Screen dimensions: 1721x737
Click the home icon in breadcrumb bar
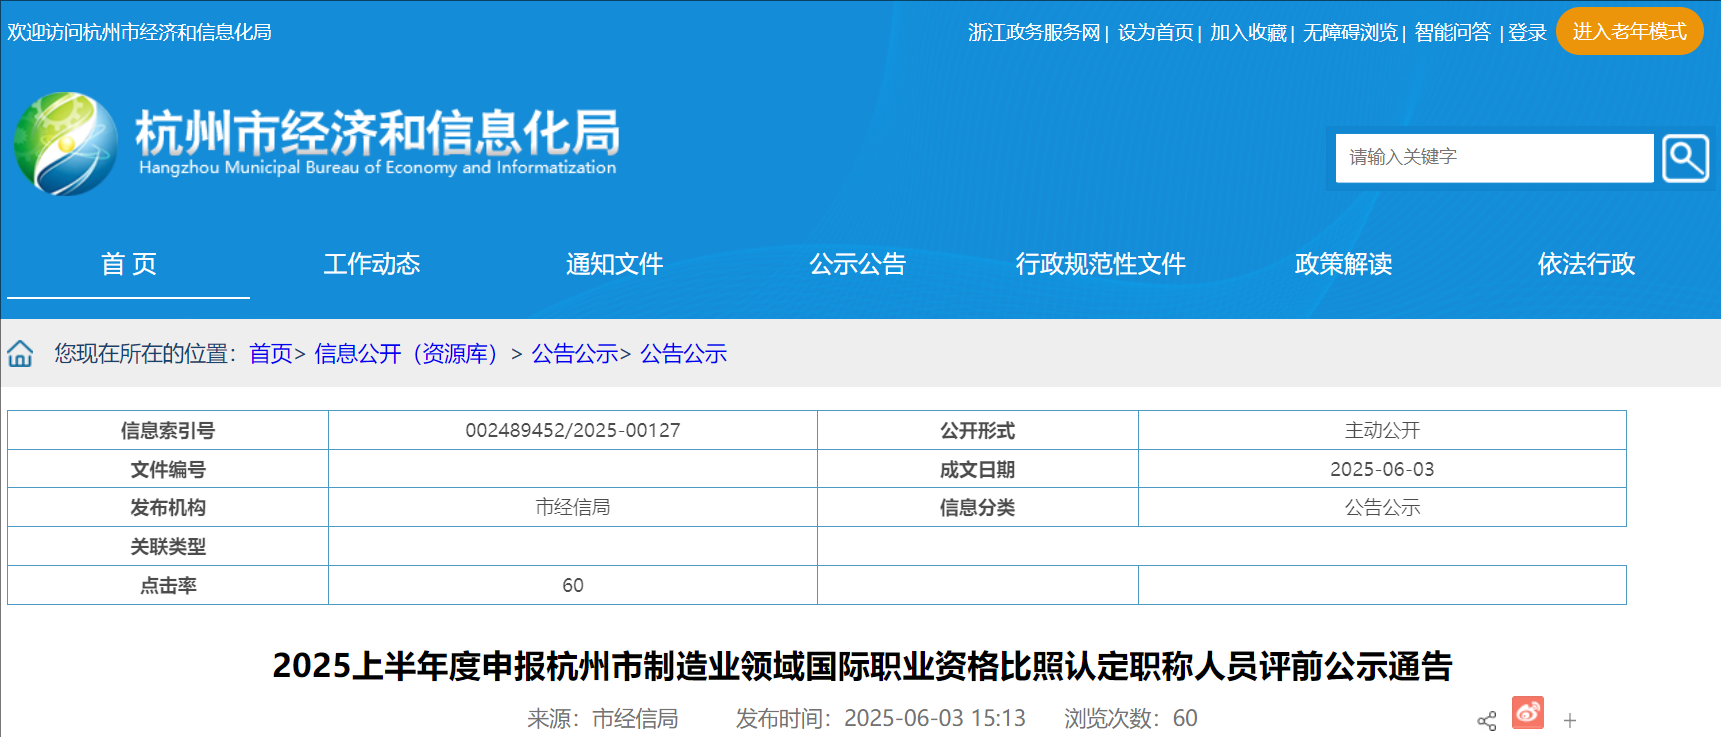(20, 353)
